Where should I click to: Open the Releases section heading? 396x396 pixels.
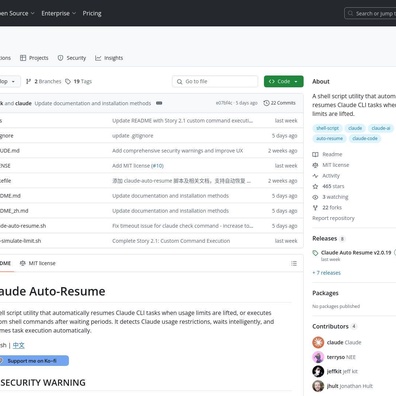pyautogui.click(x=325, y=238)
